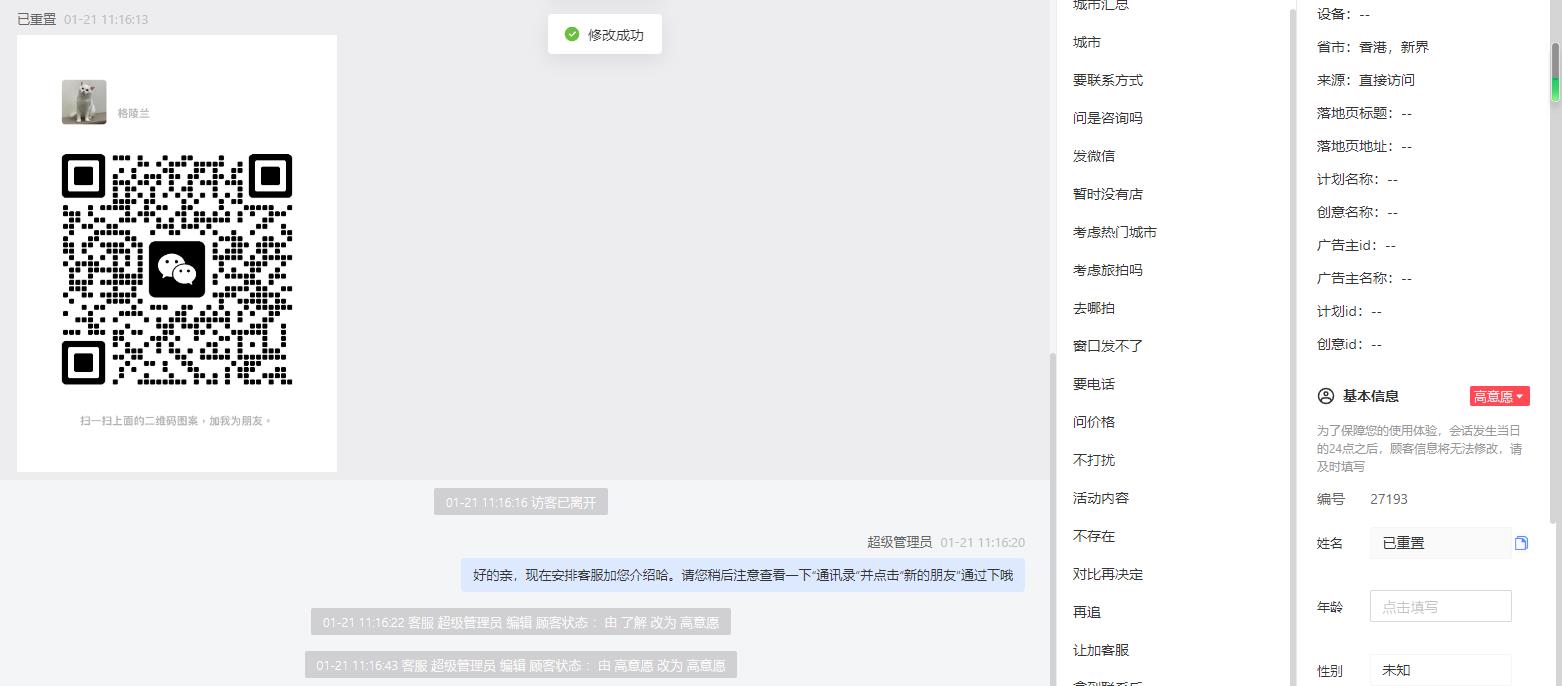Click the 访客已离开 system notice
1562x686 pixels.
pos(521,502)
